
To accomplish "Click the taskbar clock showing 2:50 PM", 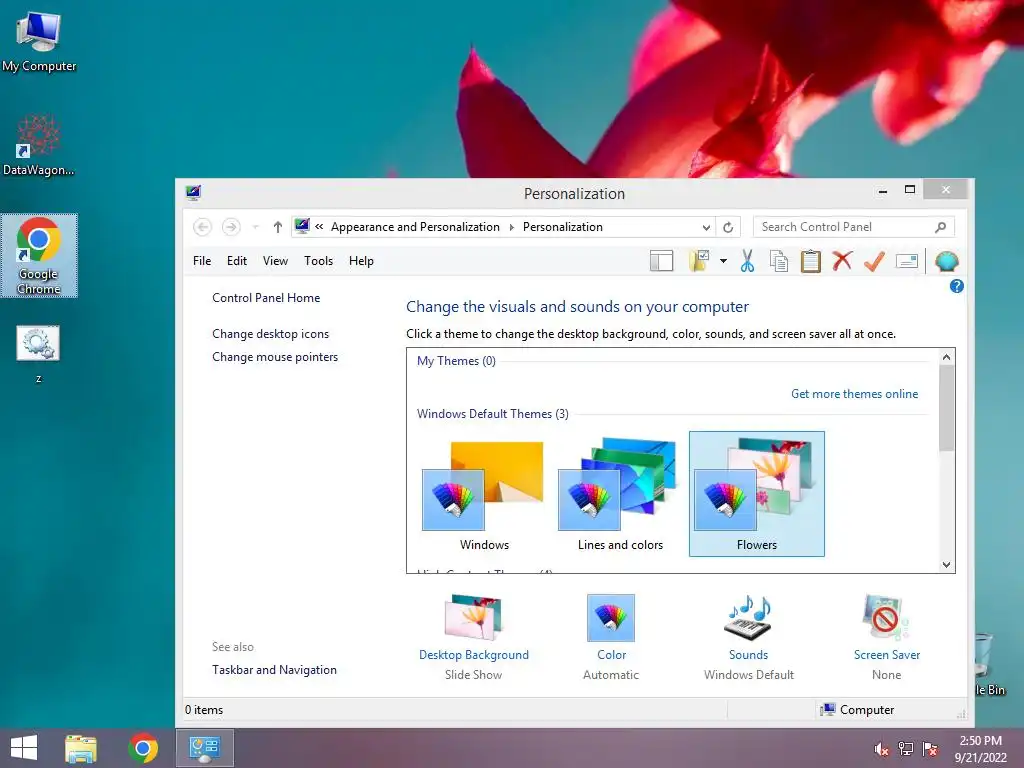I will [980, 749].
